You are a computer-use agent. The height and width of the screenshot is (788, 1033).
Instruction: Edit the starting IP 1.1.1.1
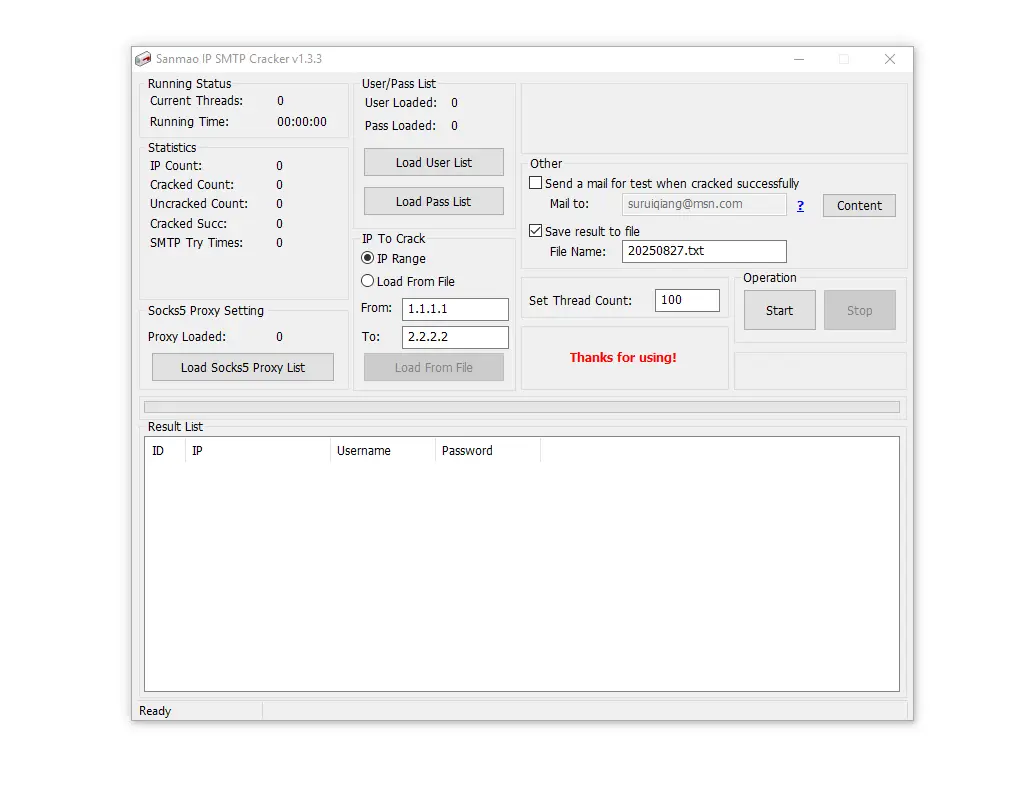[x=455, y=309]
